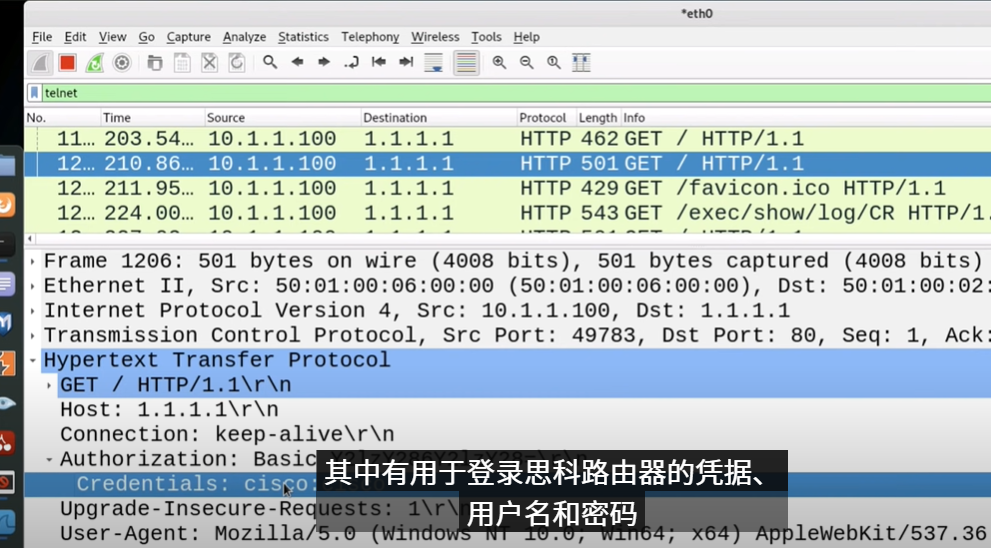Click the find packet magnifier icon

coord(270,63)
